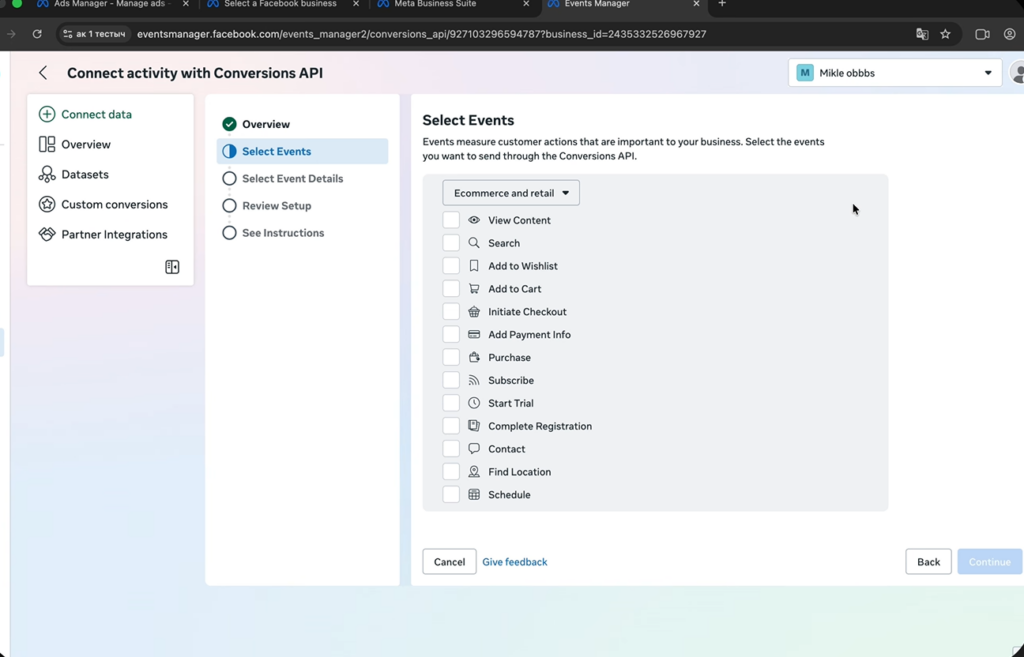Check the Complete Registration checkbox
The height and width of the screenshot is (657, 1024).
click(x=451, y=426)
